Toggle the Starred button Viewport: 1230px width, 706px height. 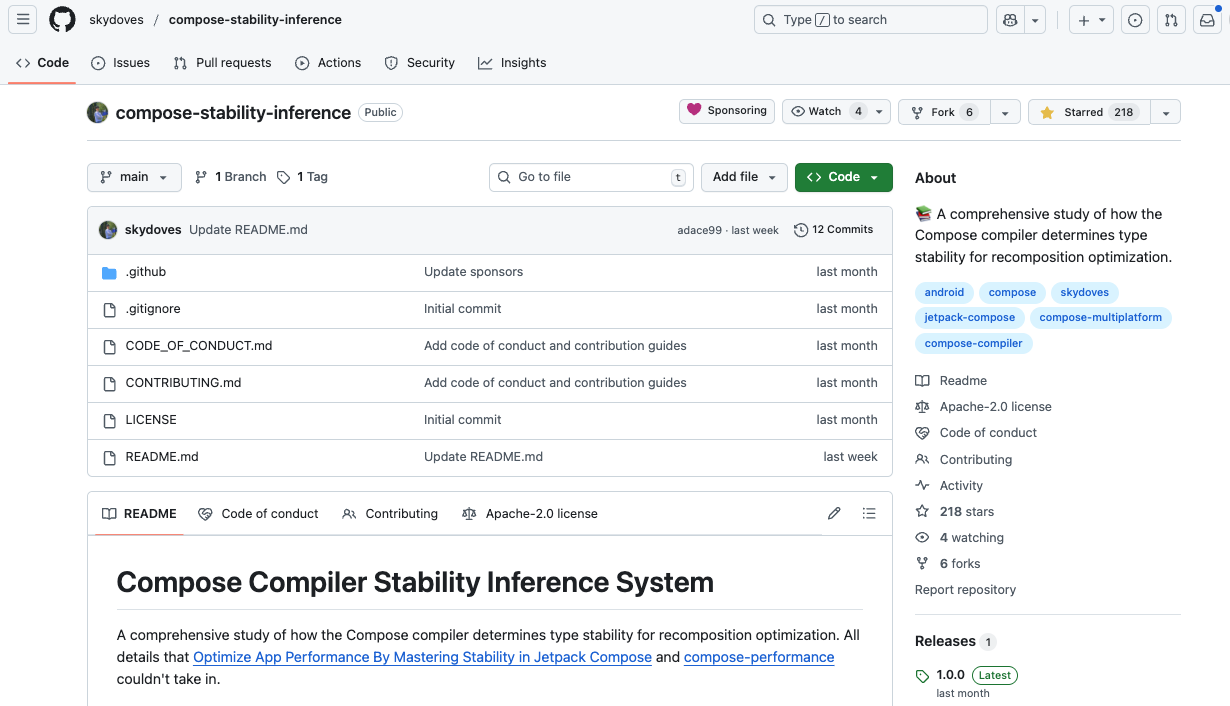pyautogui.click(x=1089, y=112)
